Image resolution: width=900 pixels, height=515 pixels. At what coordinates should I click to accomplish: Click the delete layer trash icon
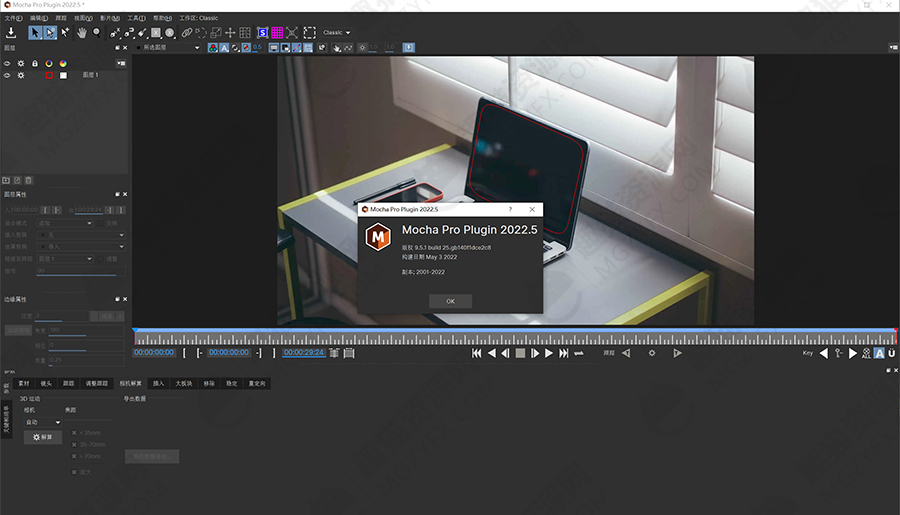point(29,180)
